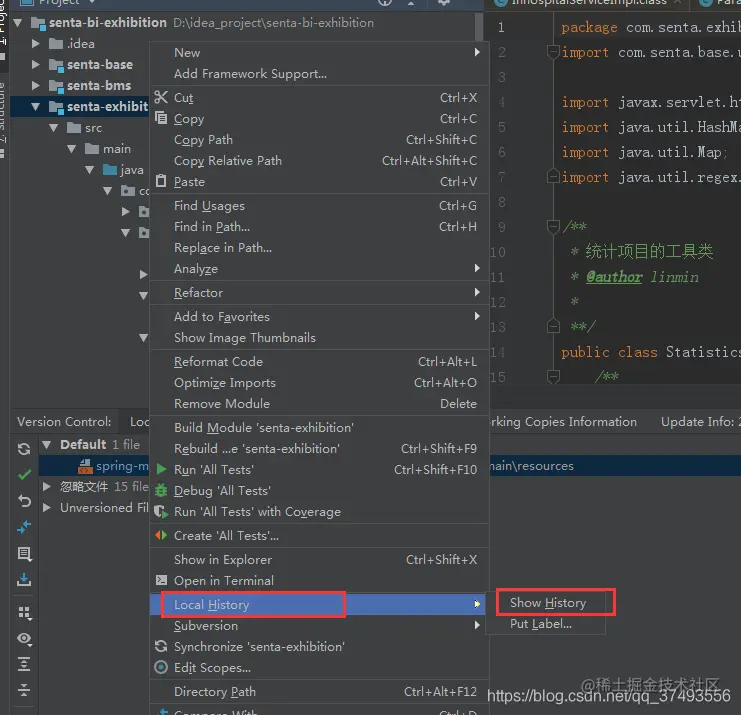Click the Synchronize refresh icon

[x=161, y=646]
